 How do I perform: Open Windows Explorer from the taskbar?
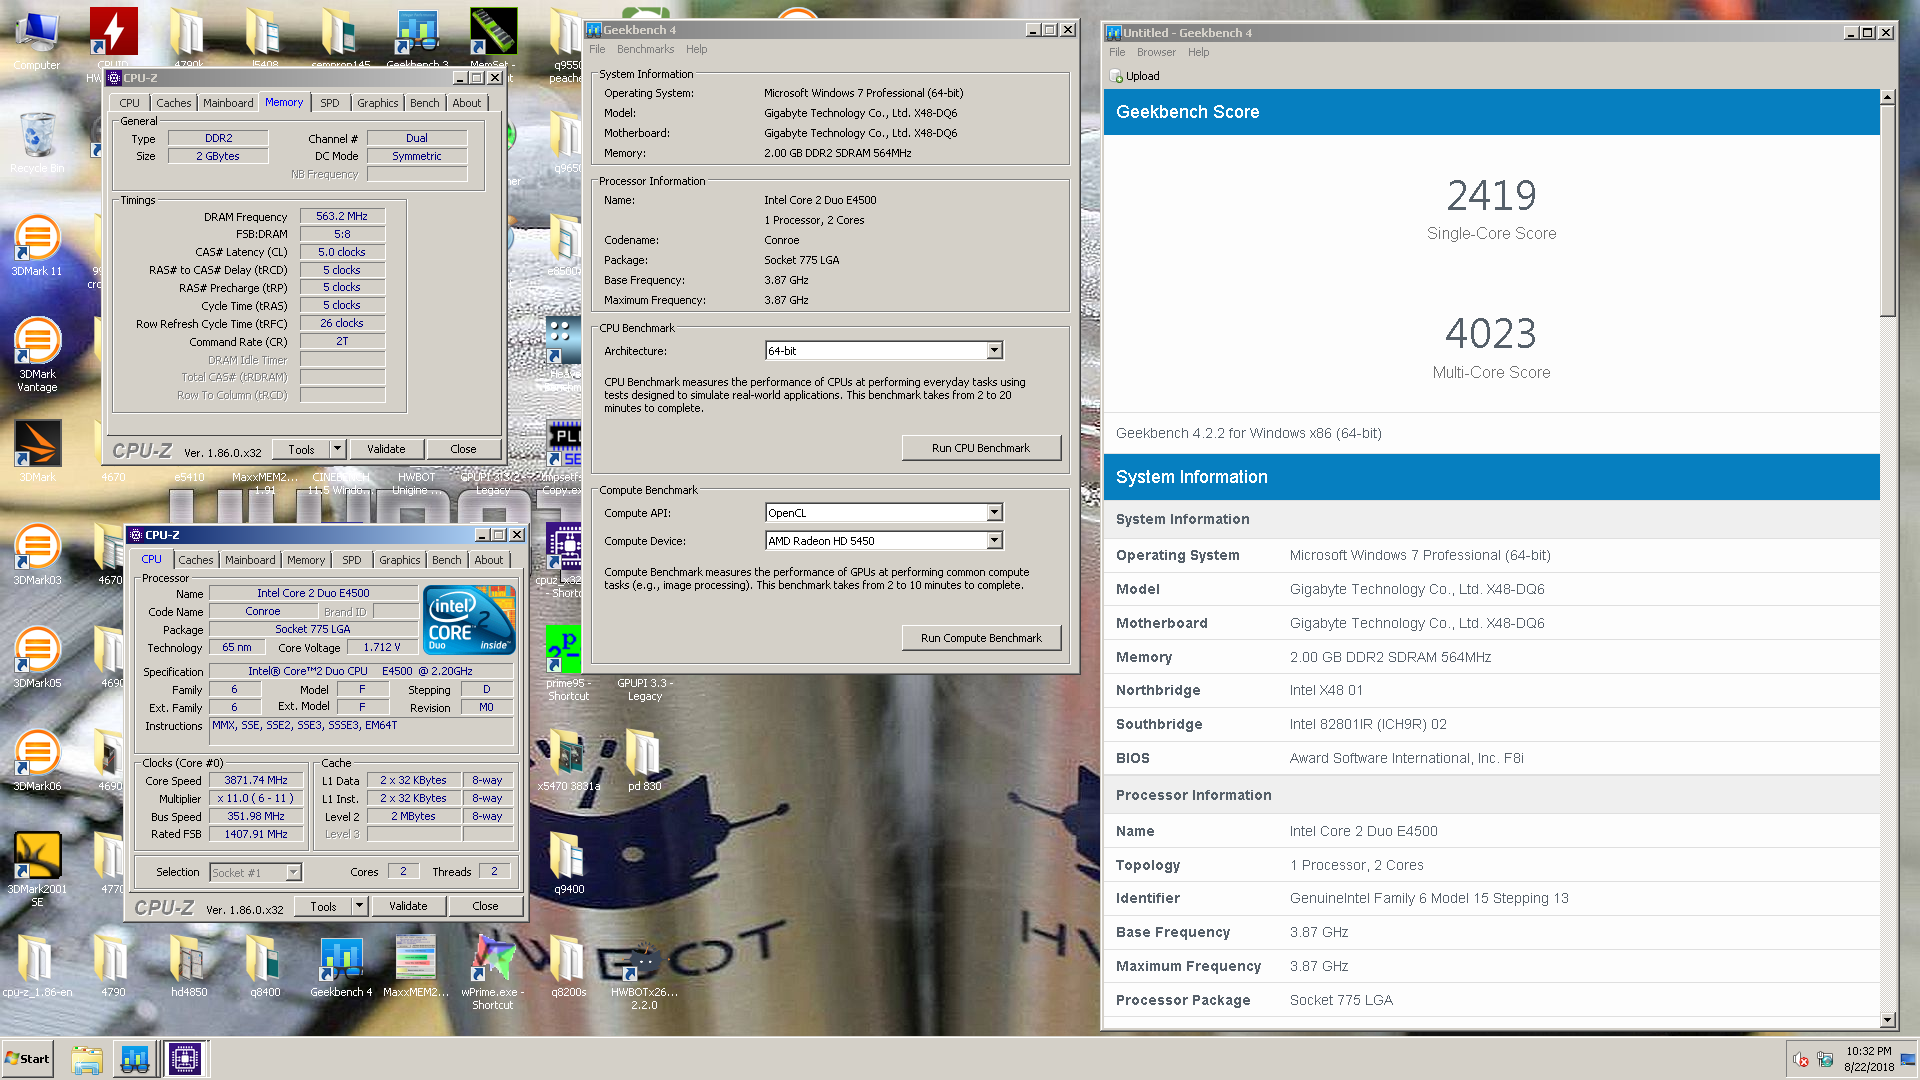pyautogui.click(x=87, y=1059)
